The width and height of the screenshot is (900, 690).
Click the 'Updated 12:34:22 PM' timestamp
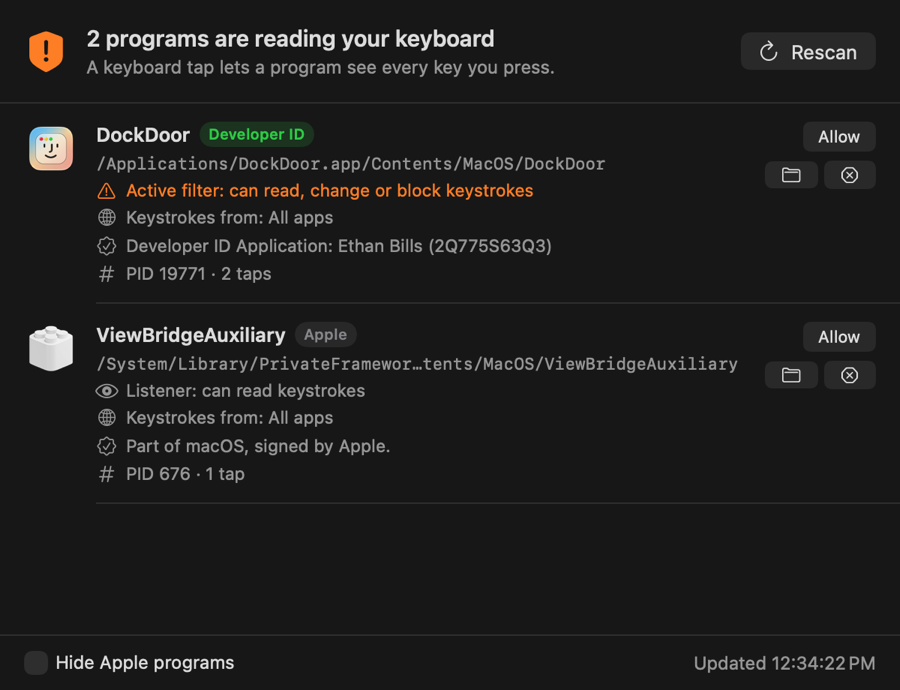click(784, 663)
